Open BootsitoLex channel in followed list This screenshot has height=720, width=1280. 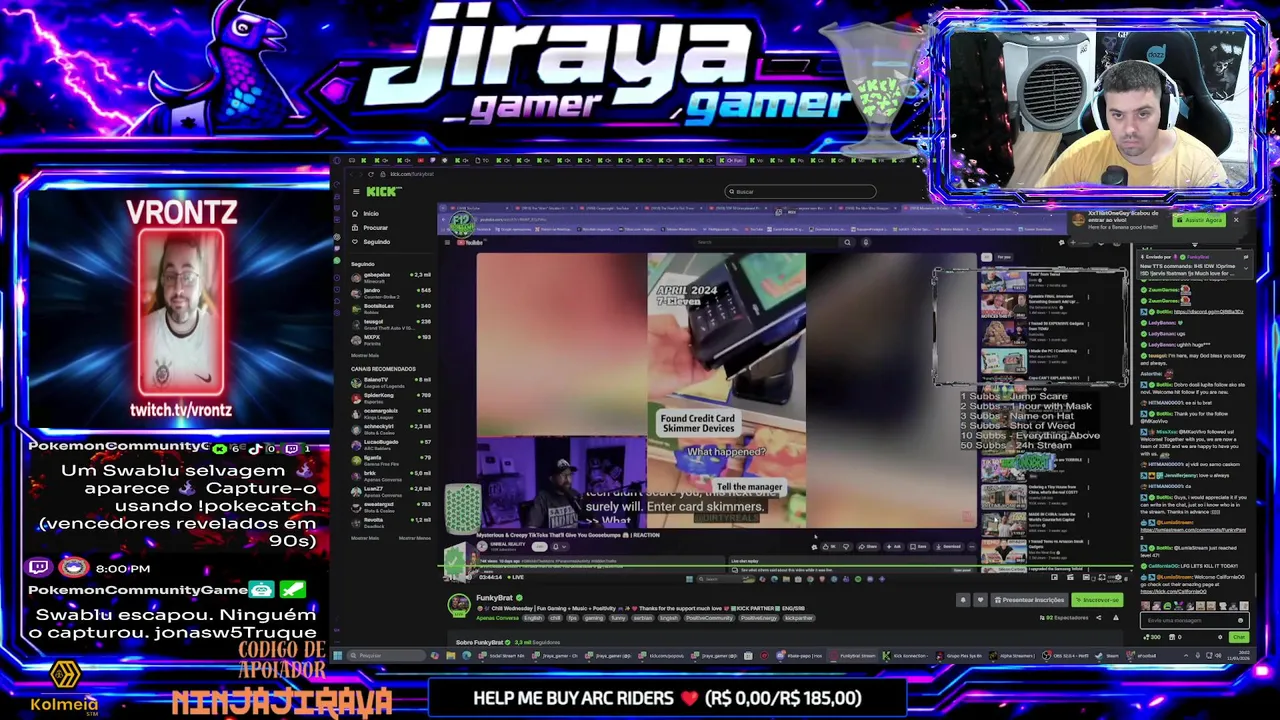[392, 309]
